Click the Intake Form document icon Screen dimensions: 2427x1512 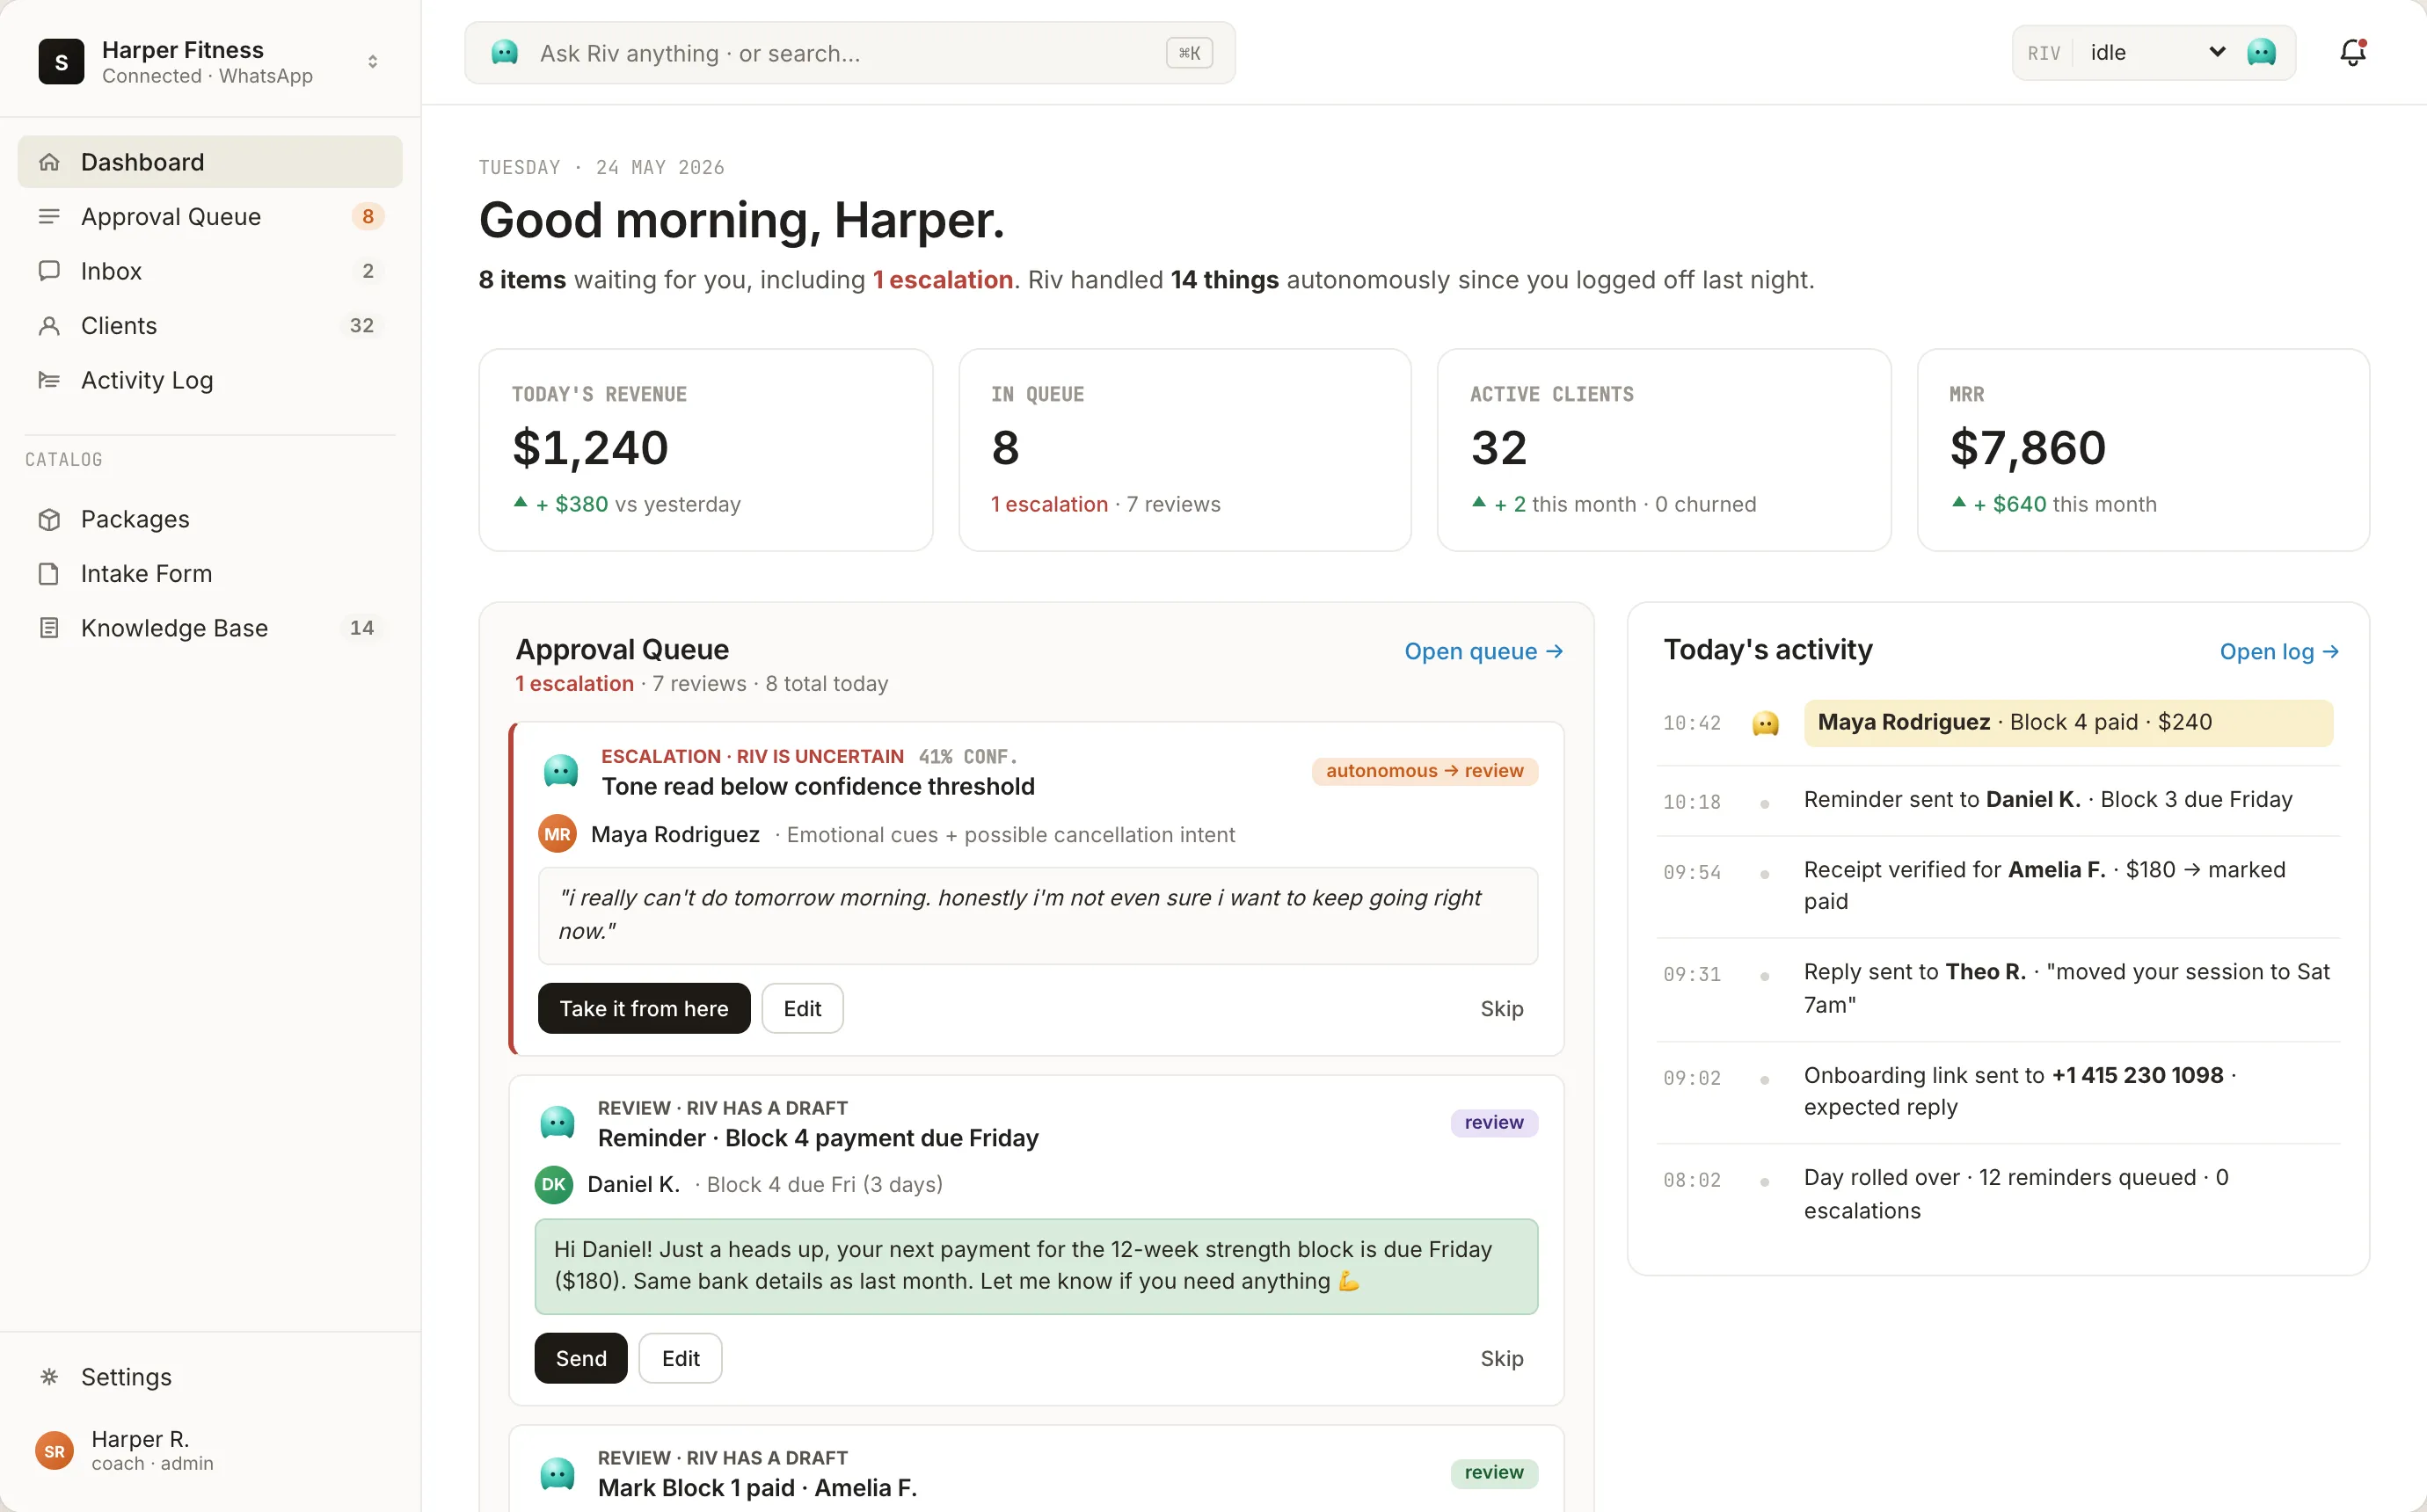[49, 574]
